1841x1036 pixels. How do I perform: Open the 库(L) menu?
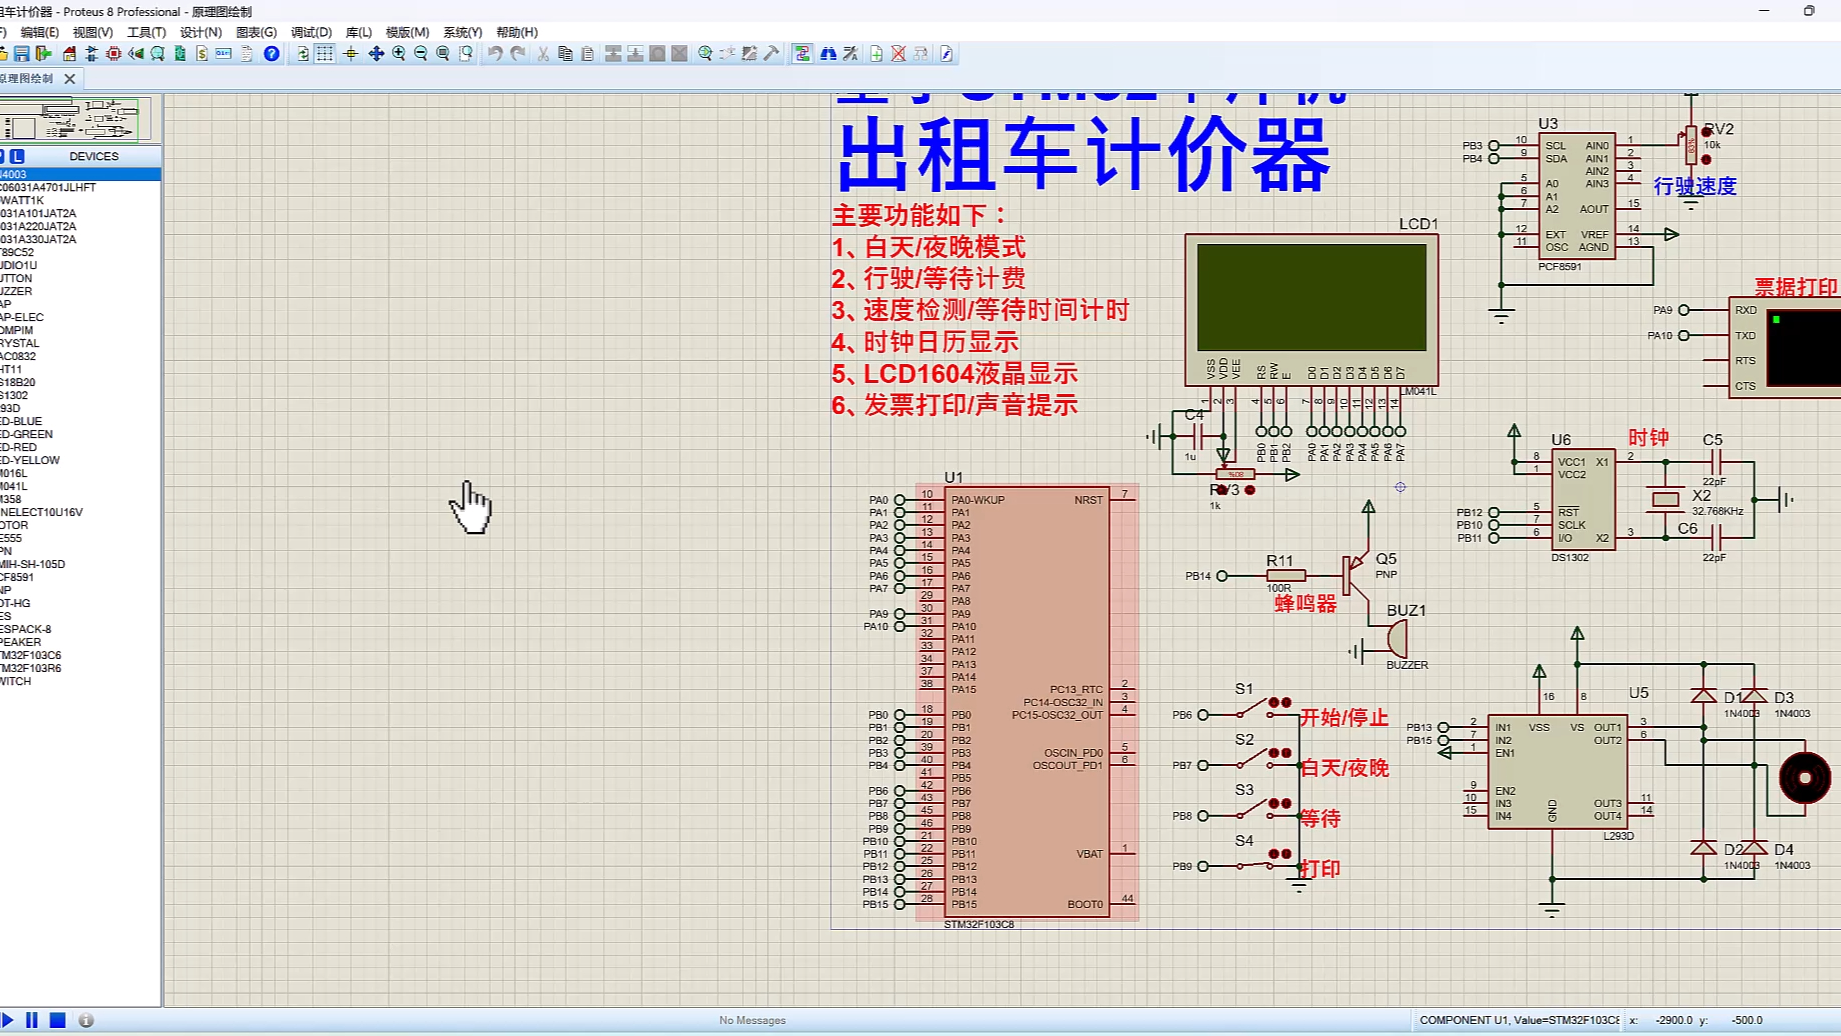click(358, 32)
